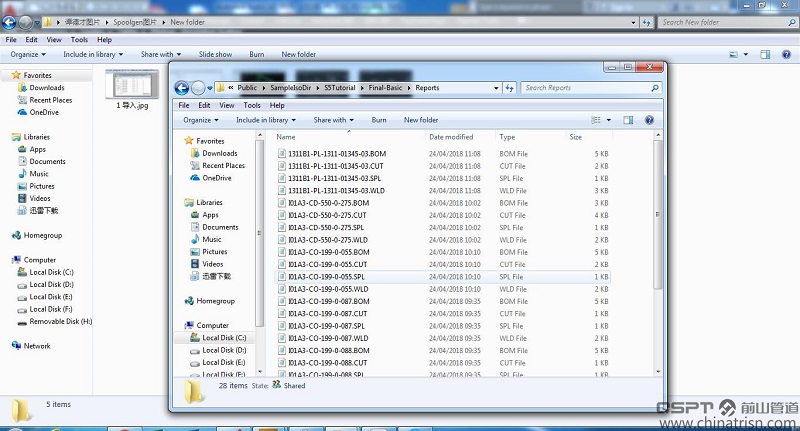
Task: Click the refresh icon beside the Reports address bar
Action: [x=511, y=88]
